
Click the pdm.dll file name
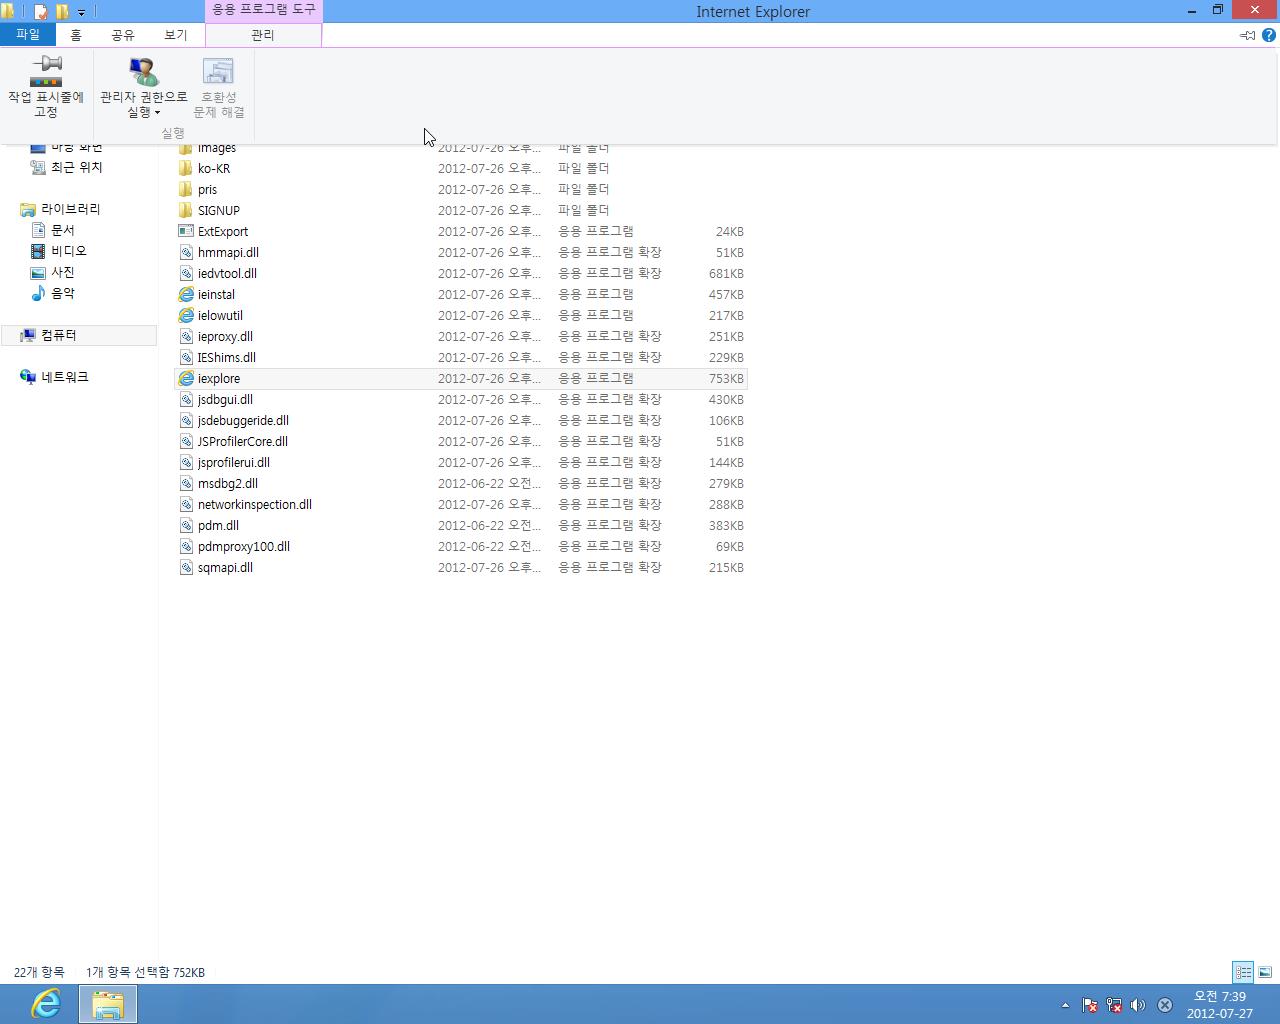pyautogui.click(x=218, y=525)
